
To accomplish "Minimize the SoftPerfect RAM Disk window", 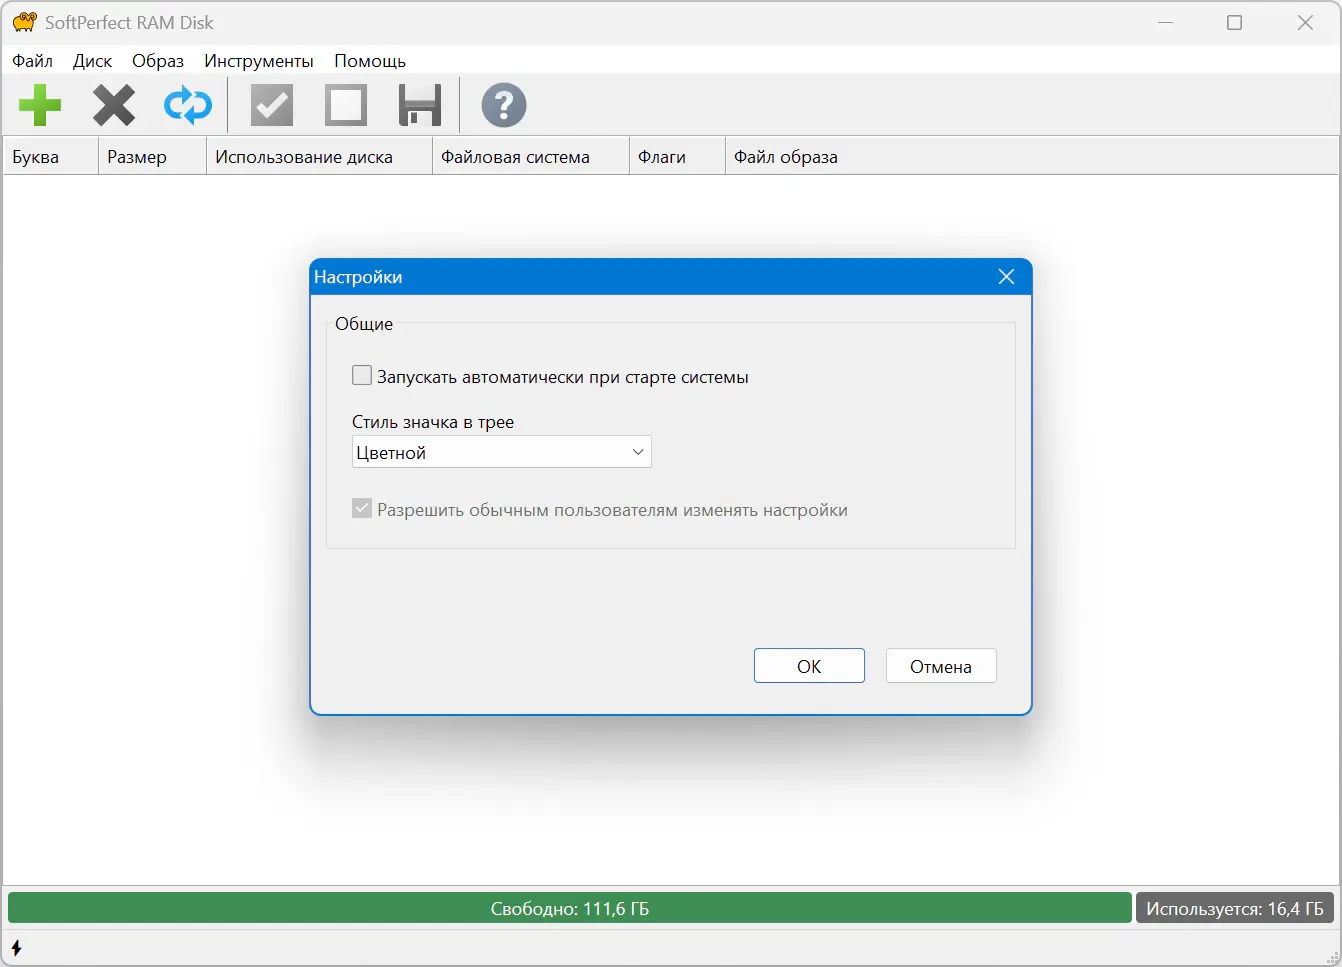I will tap(1165, 22).
